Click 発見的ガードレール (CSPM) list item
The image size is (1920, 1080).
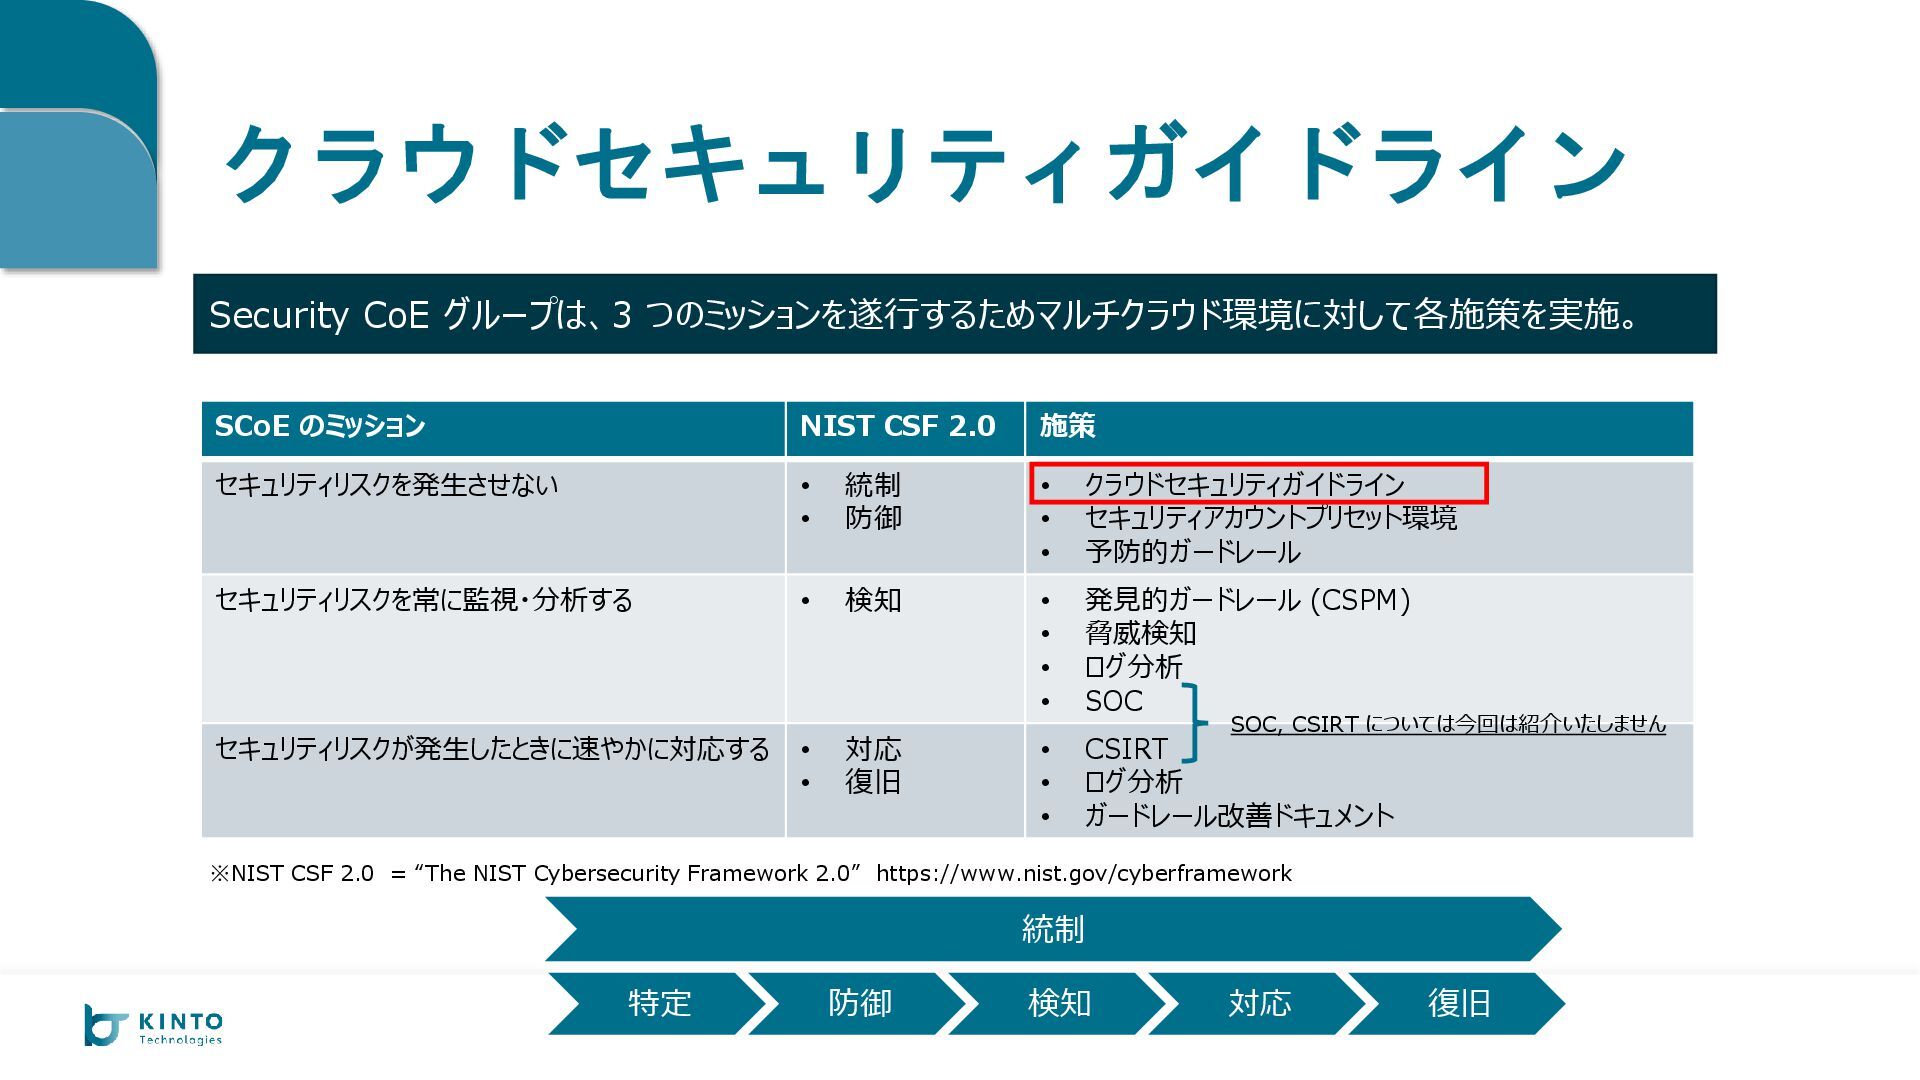[1246, 600]
